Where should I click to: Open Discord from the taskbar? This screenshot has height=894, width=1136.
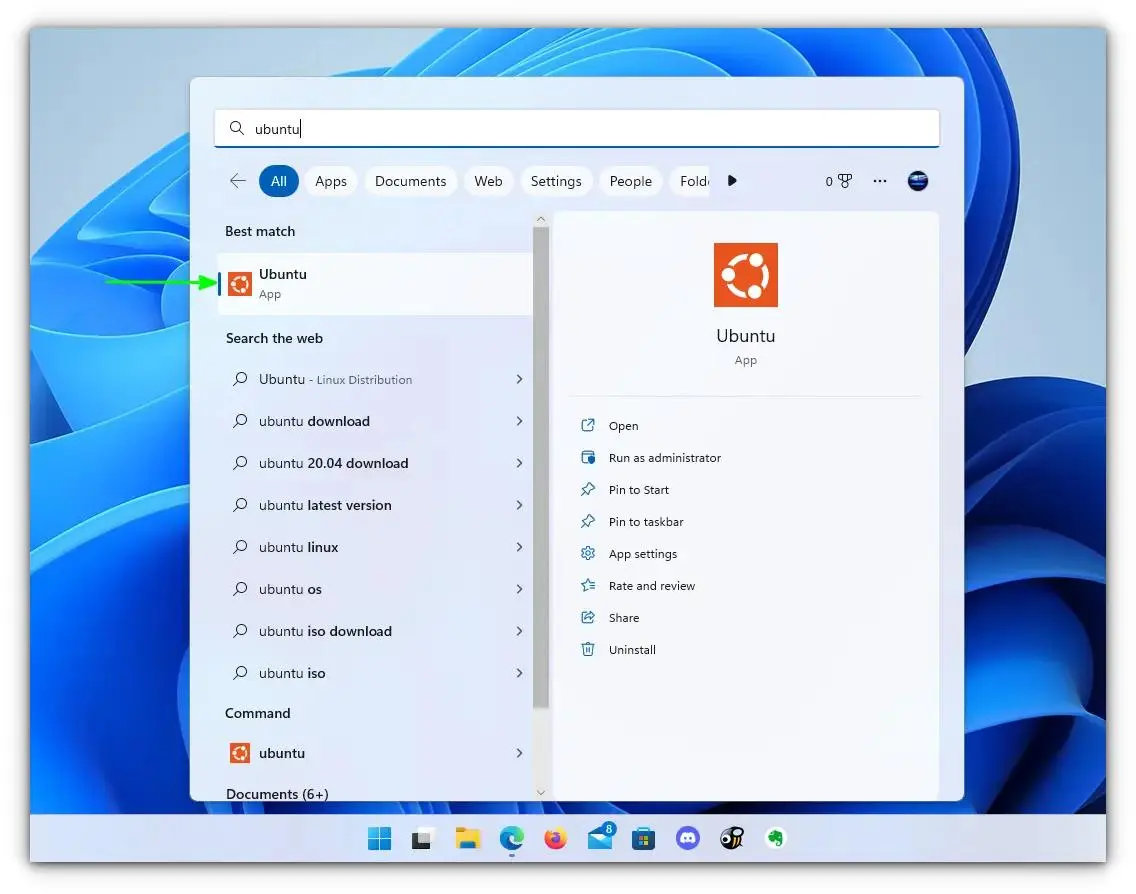click(x=688, y=838)
